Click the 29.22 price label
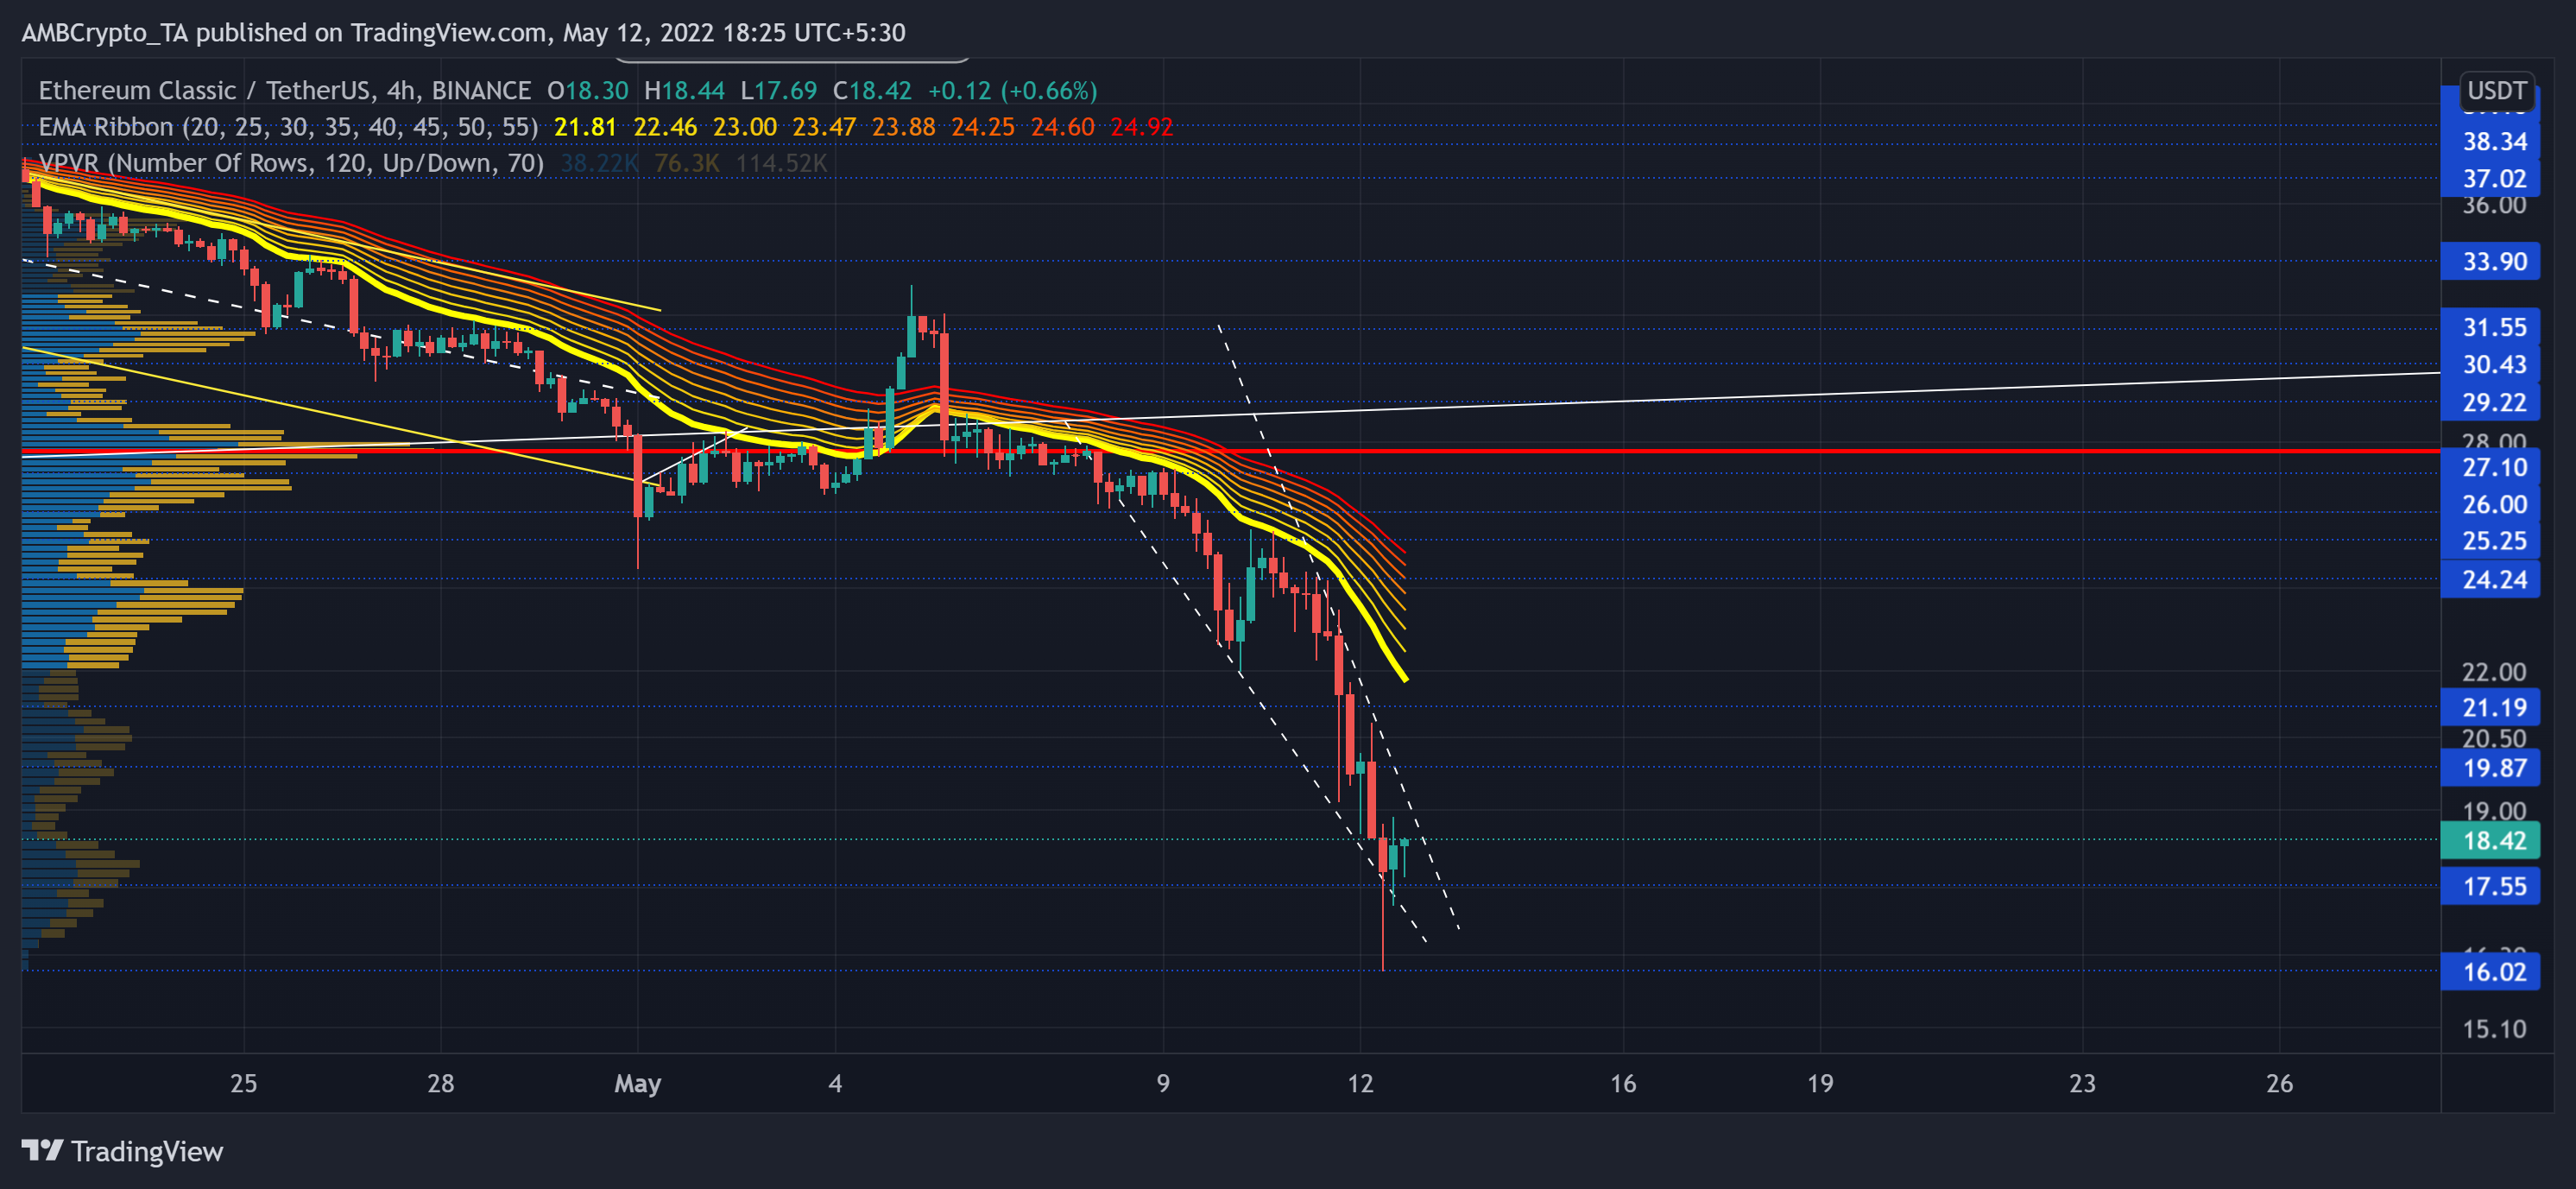 coord(2490,403)
